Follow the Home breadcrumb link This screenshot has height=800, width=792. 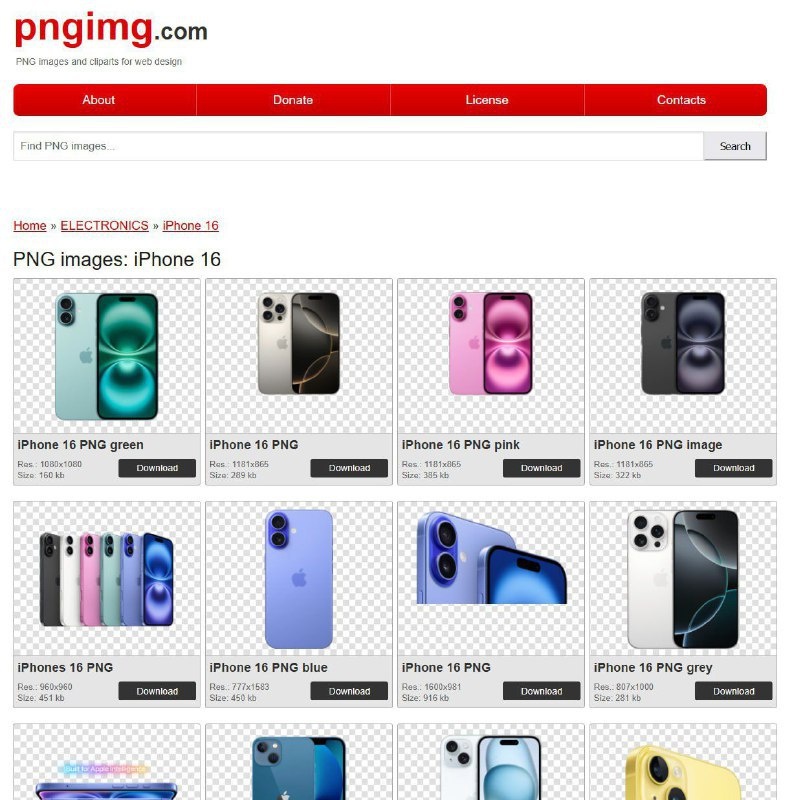(30, 226)
